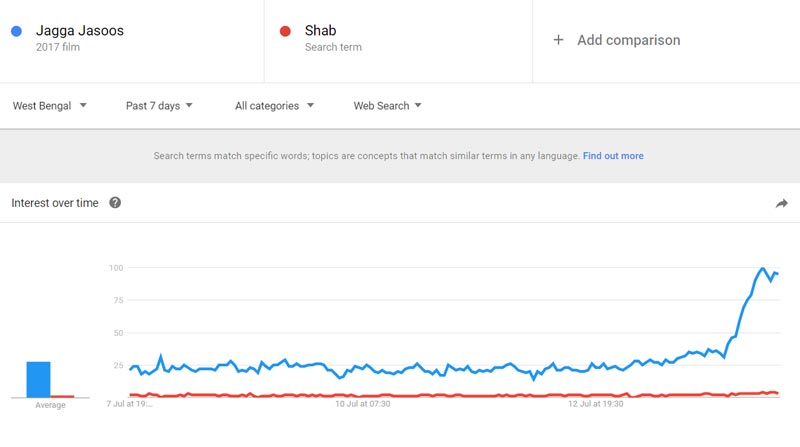The width and height of the screenshot is (800, 447).
Task: Open the All categories dropdown
Action: pos(274,105)
